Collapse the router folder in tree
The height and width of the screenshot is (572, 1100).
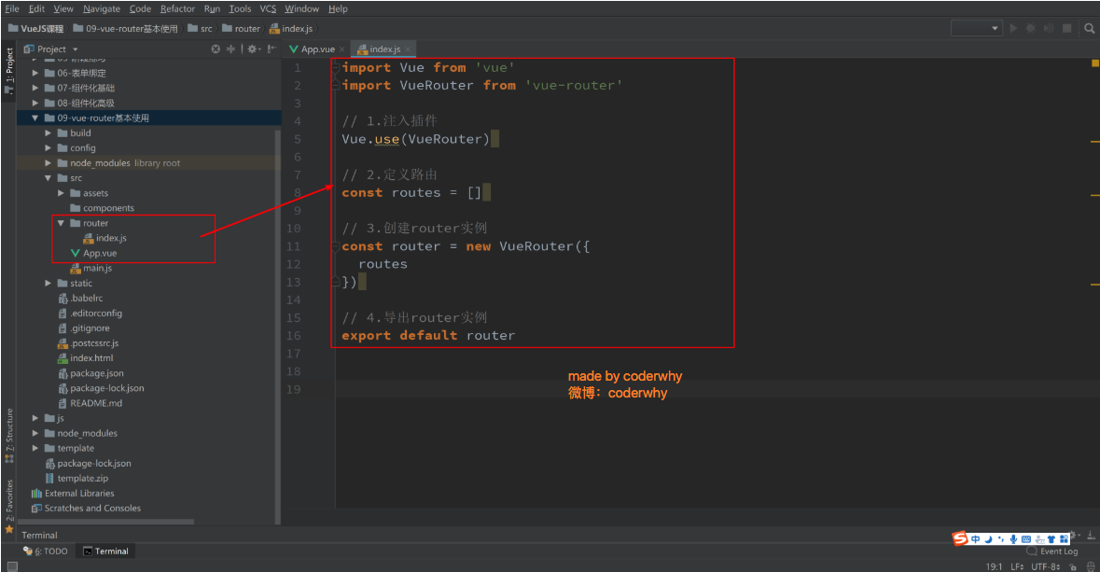pos(61,223)
